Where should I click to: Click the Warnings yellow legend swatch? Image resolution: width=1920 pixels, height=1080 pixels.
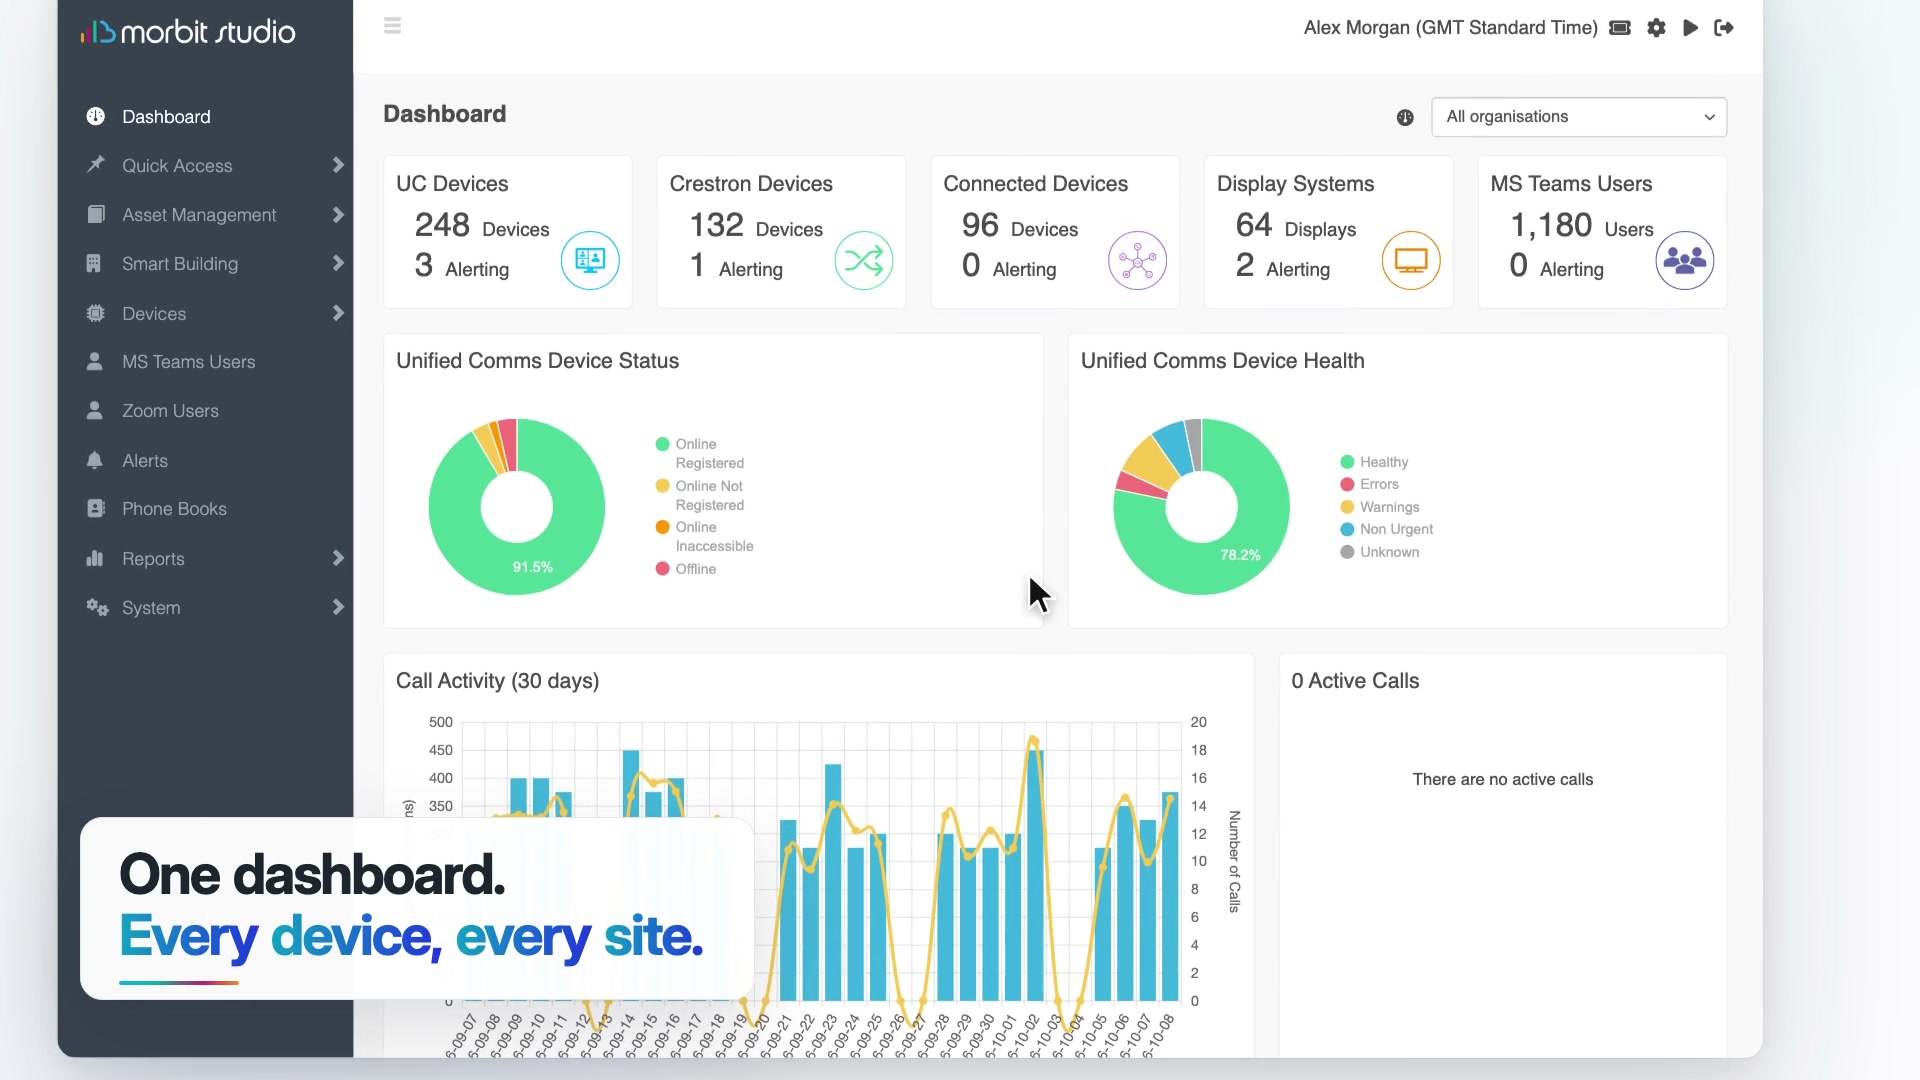pos(1347,507)
